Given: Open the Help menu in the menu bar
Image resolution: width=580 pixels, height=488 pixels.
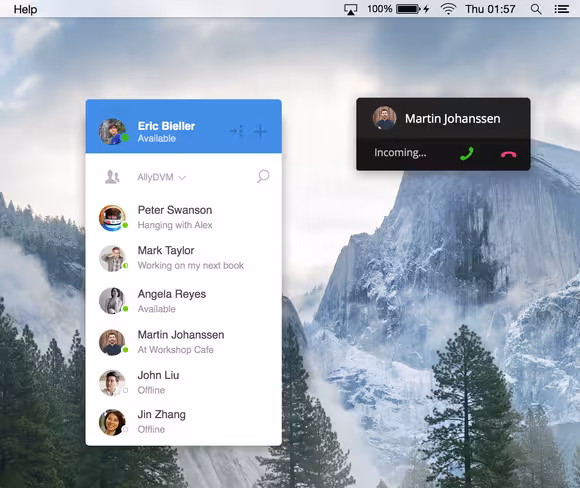Looking at the screenshot, I should 25,9.
